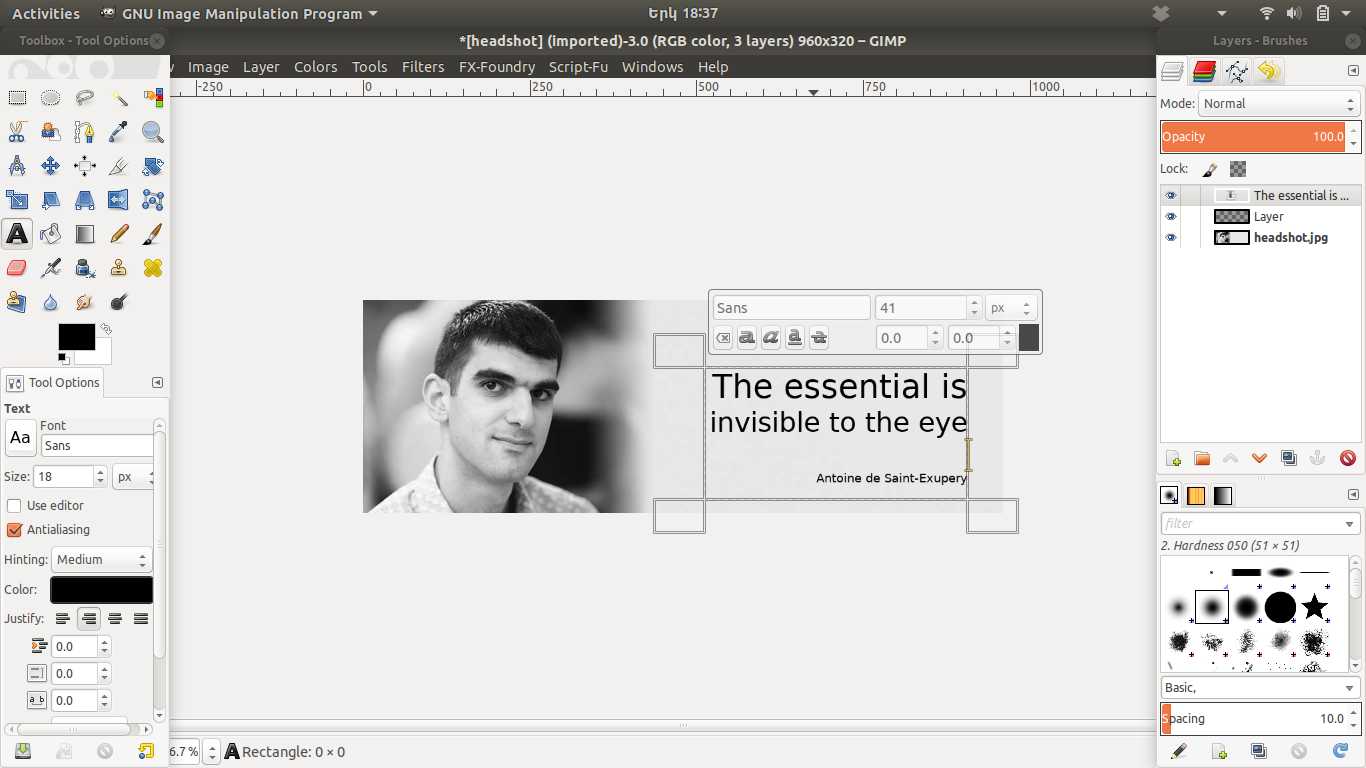Select the Ink tool
This screenshot has width=1366, height=768.
[85, 268]
